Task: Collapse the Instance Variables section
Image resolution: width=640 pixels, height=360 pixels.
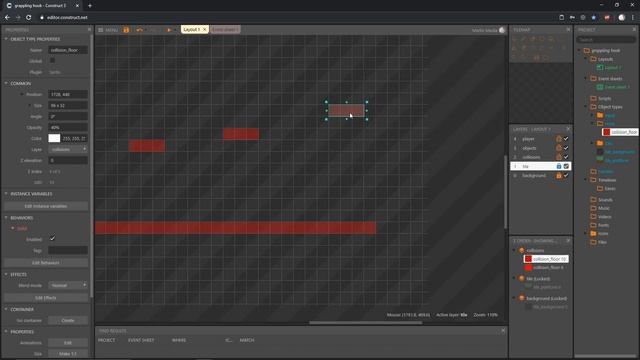Action: [x=6, y=193]
